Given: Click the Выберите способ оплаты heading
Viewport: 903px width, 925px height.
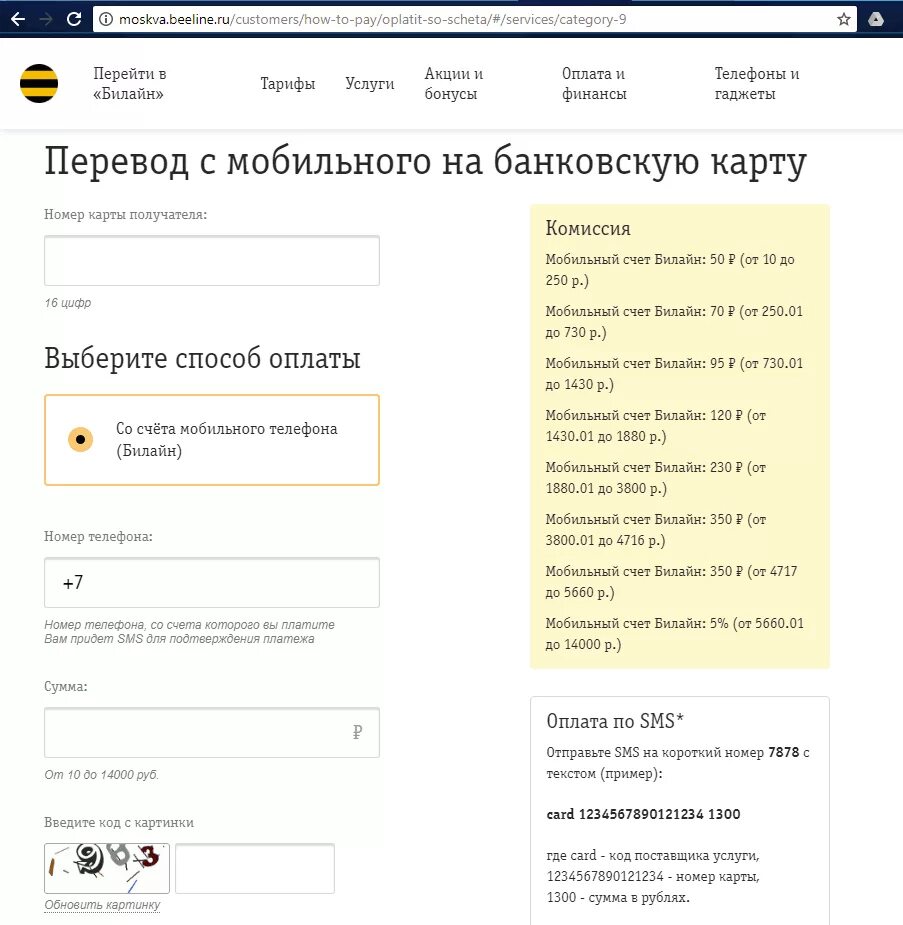Looking at the screenshot, I should [202, 359].
